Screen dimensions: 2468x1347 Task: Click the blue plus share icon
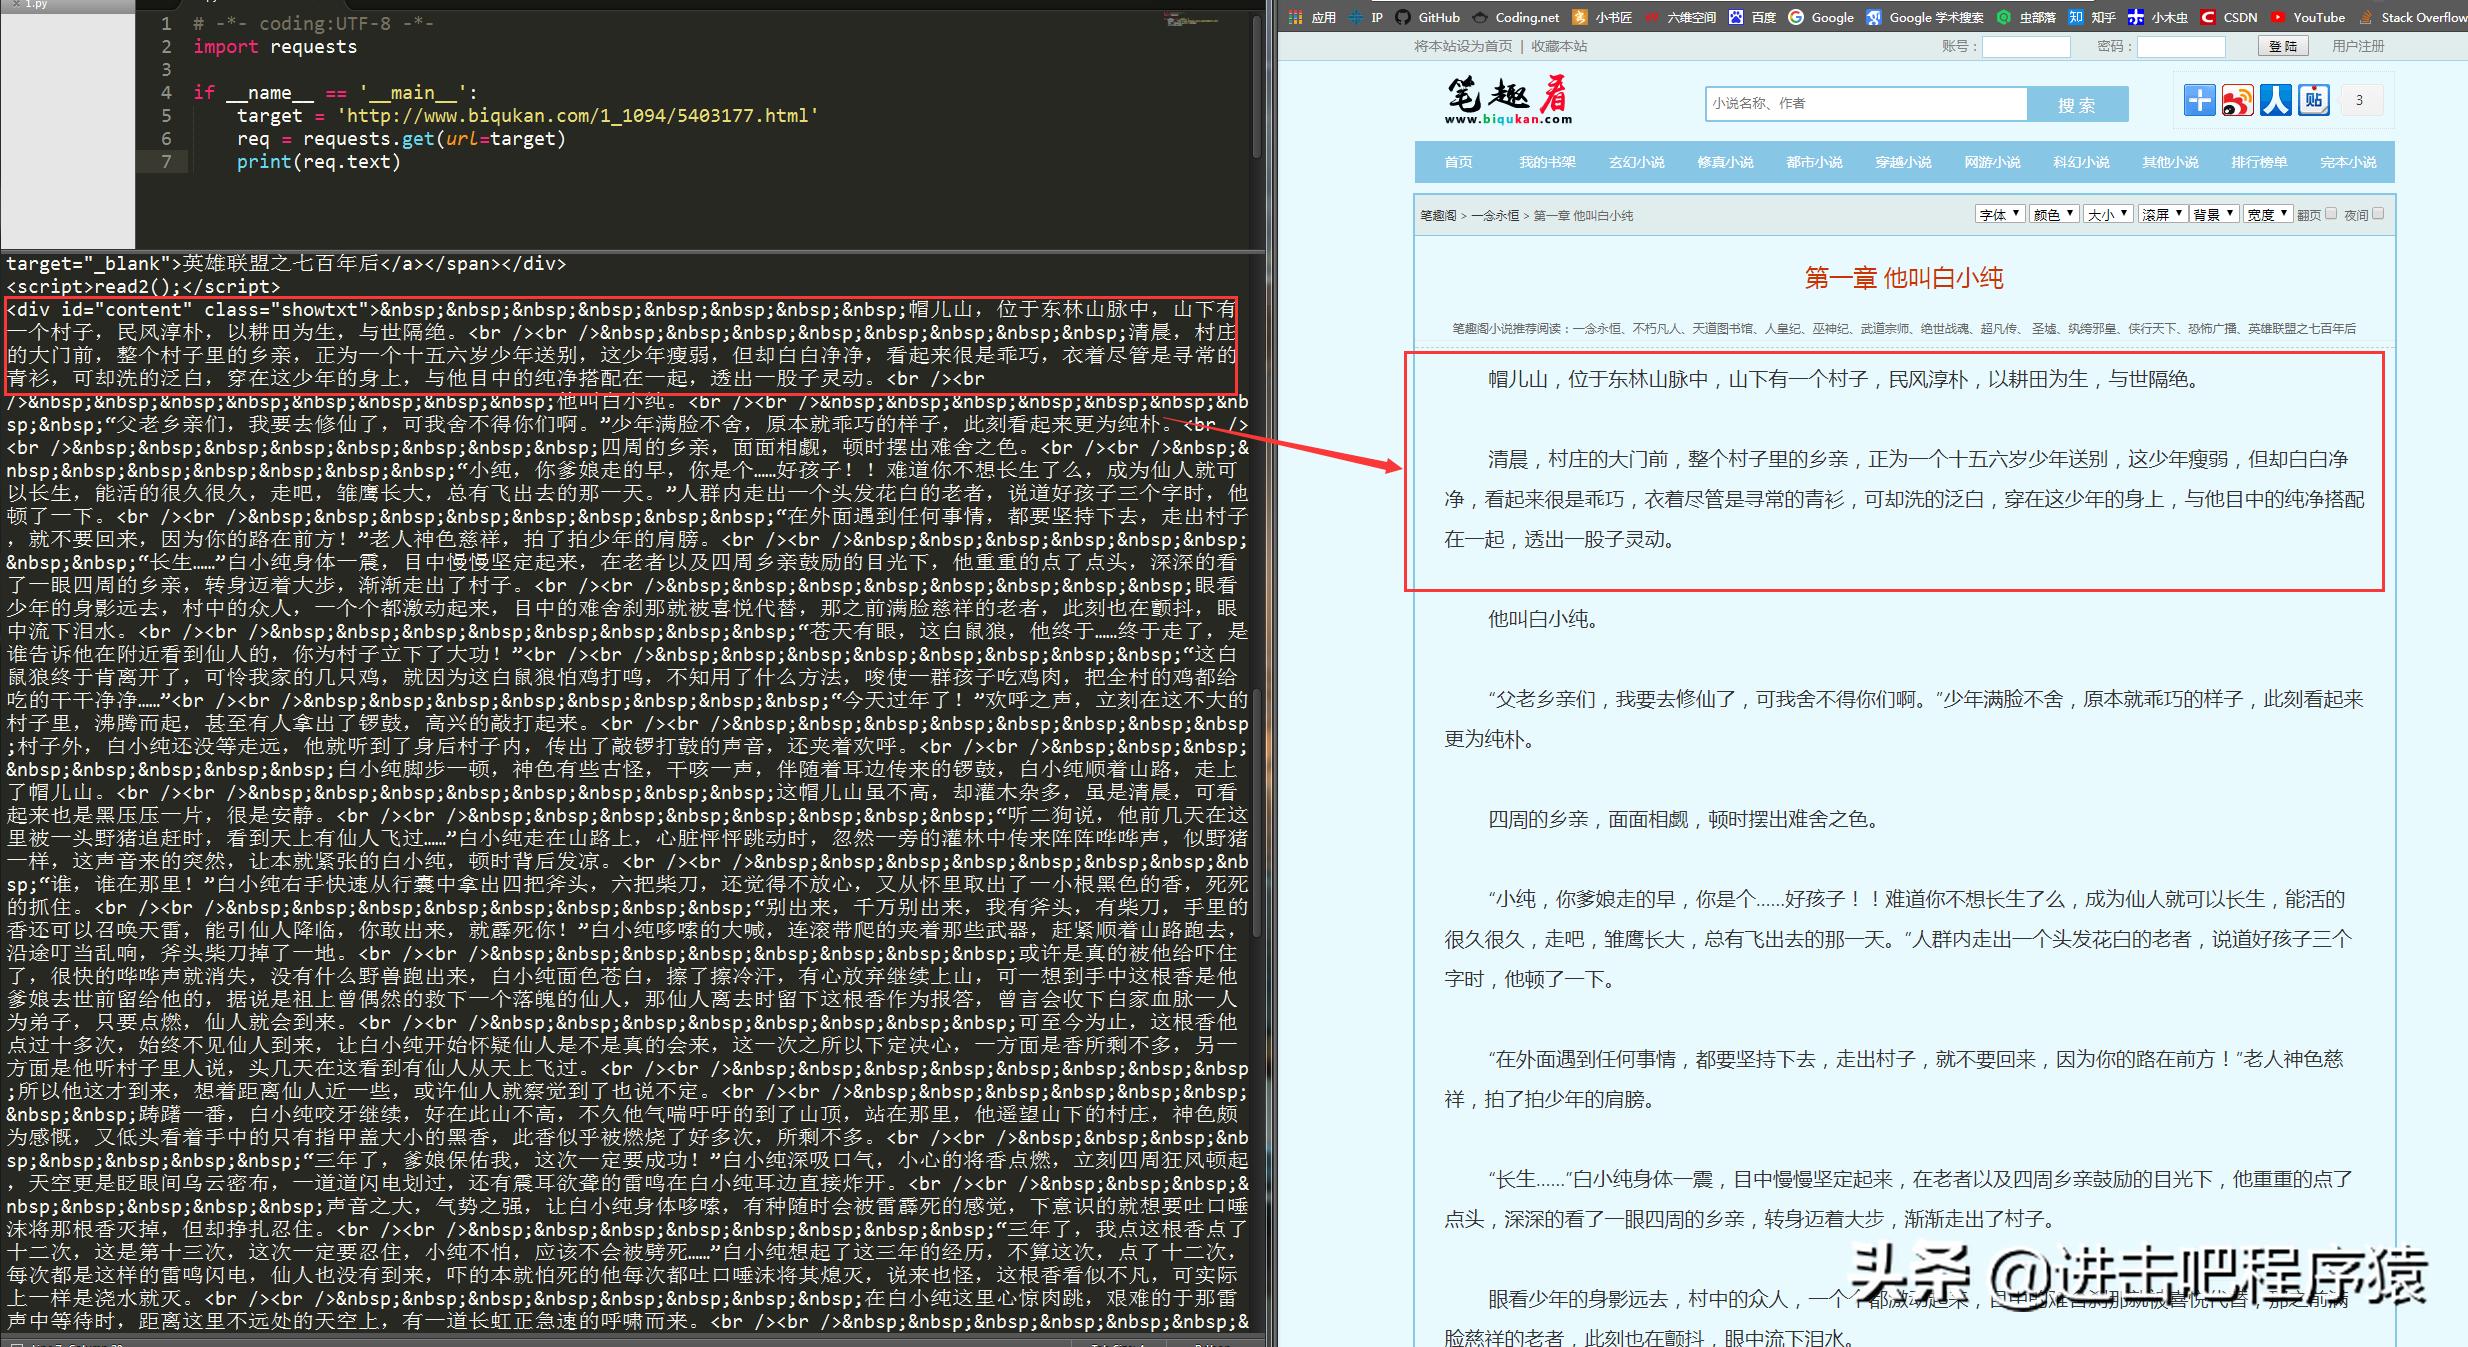(x=2199, y=100)
